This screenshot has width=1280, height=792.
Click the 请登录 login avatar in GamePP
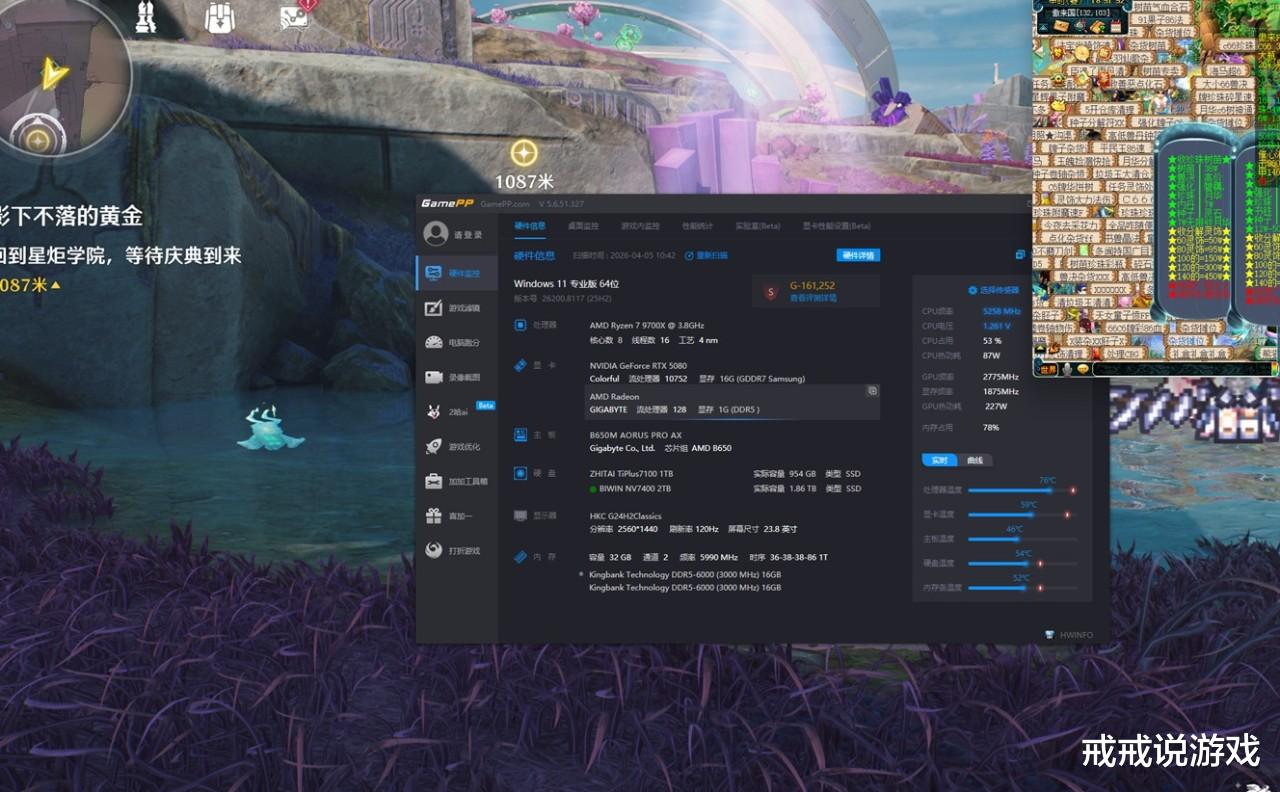435,234
